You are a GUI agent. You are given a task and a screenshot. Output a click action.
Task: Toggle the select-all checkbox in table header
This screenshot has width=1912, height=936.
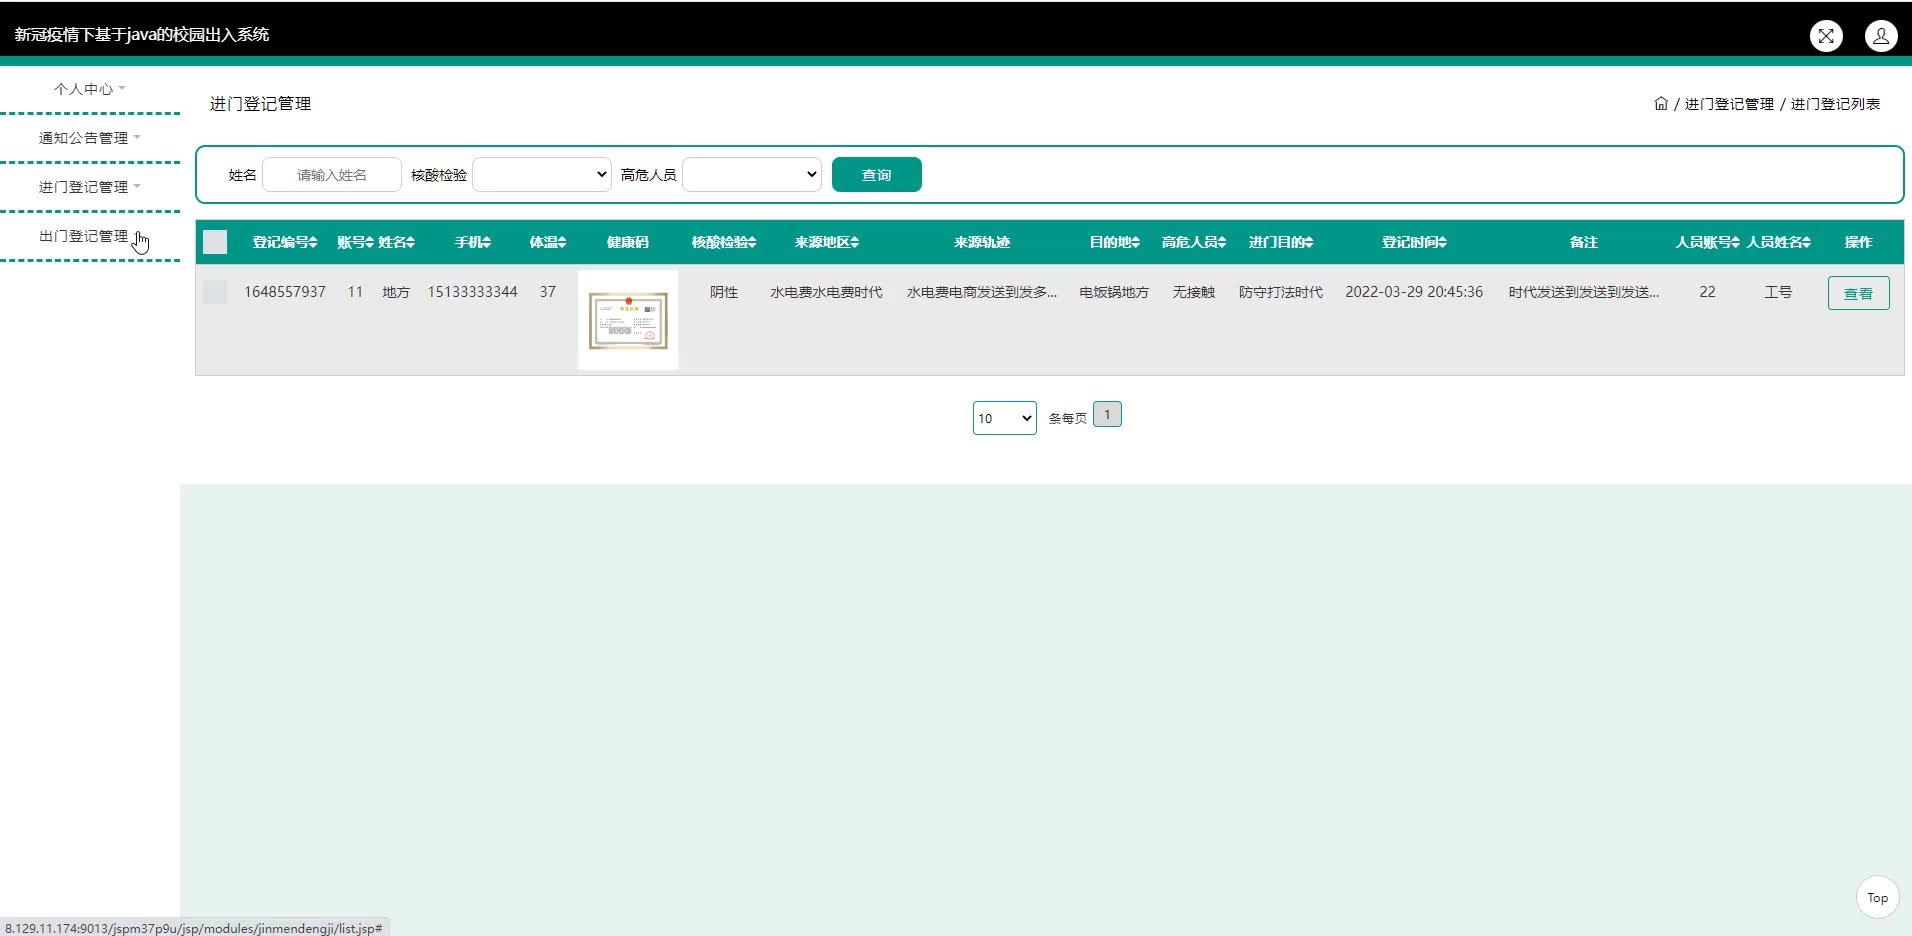click(x=215, y=242)
